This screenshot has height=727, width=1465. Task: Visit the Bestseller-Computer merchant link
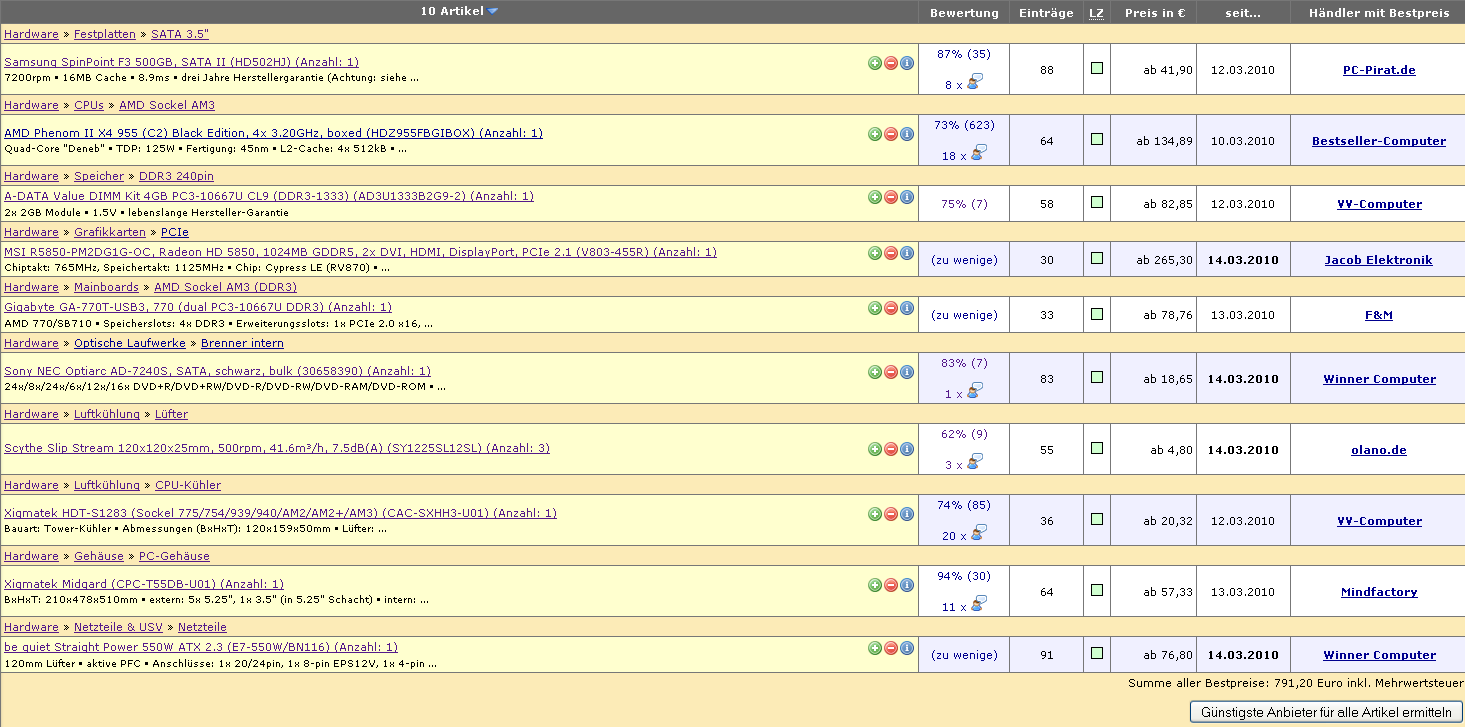[x=1379, y=141]
